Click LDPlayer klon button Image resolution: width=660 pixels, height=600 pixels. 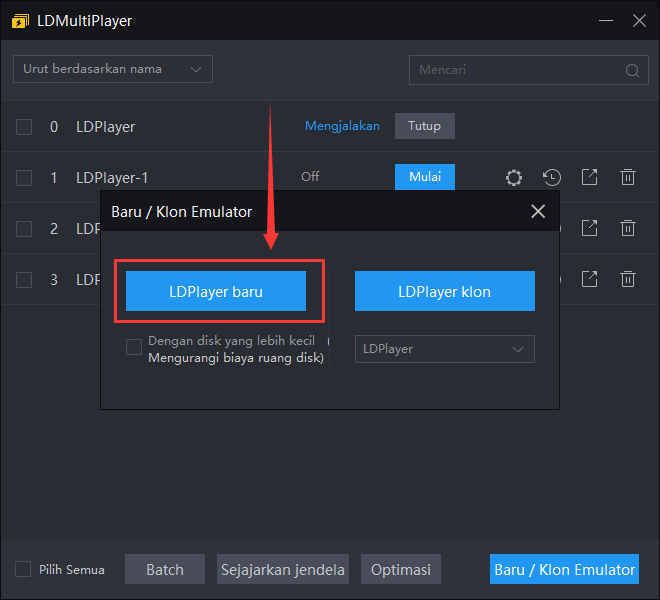(444, 291)
